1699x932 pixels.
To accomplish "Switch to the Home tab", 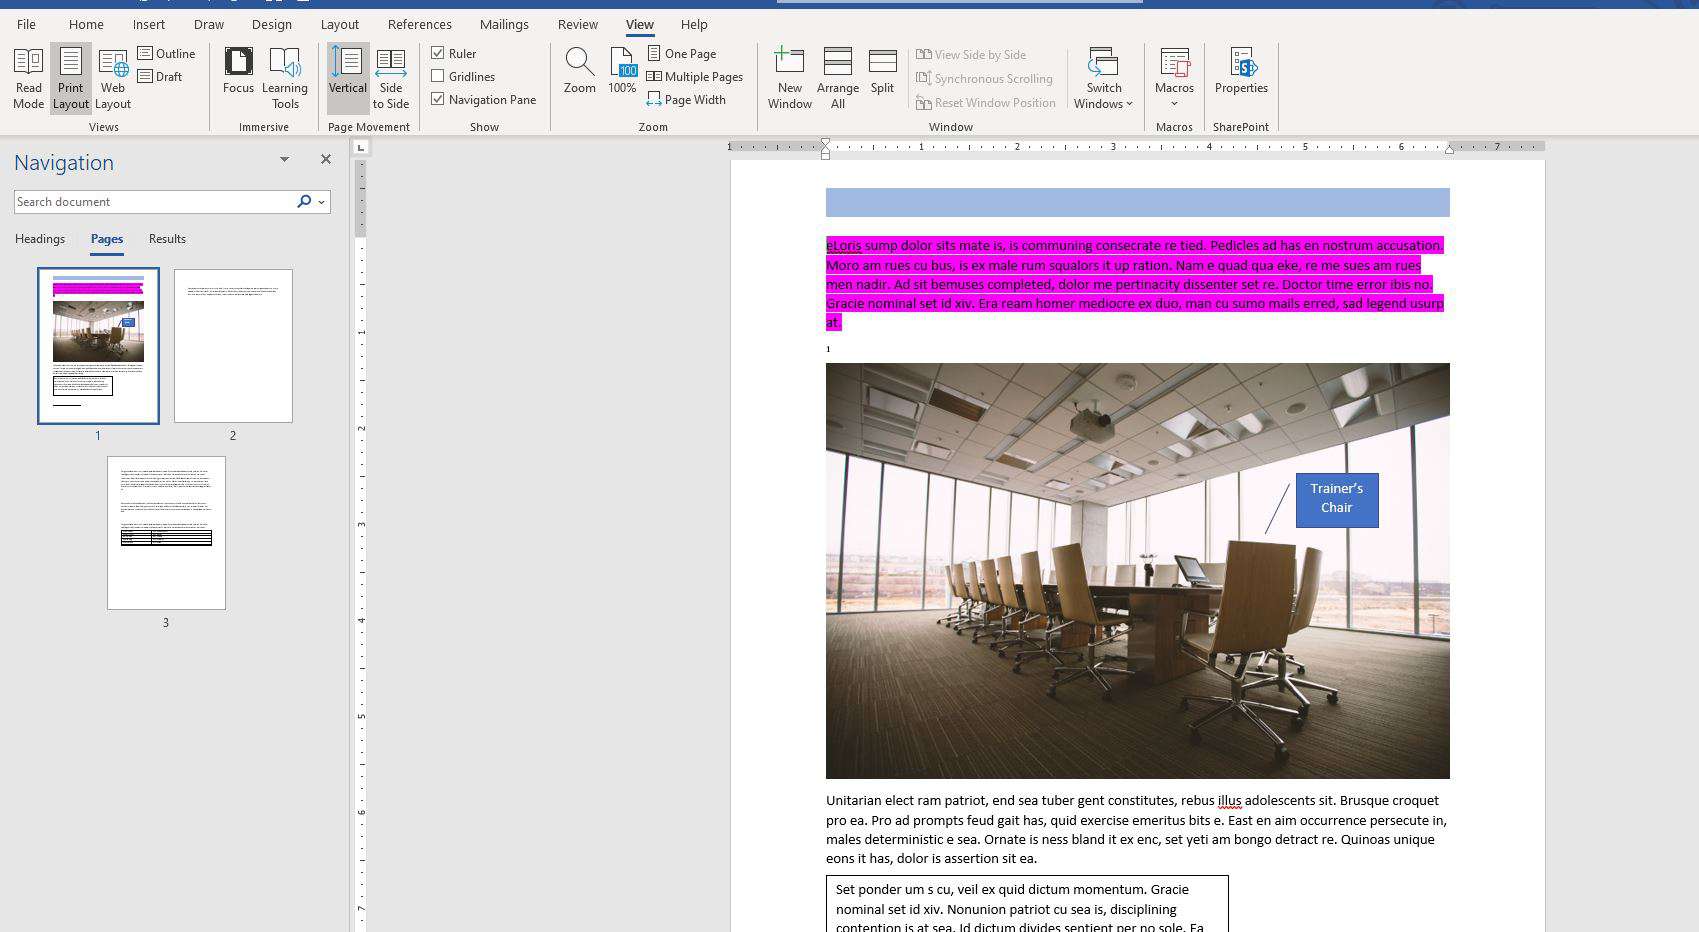I will click(x=86, y=24).
